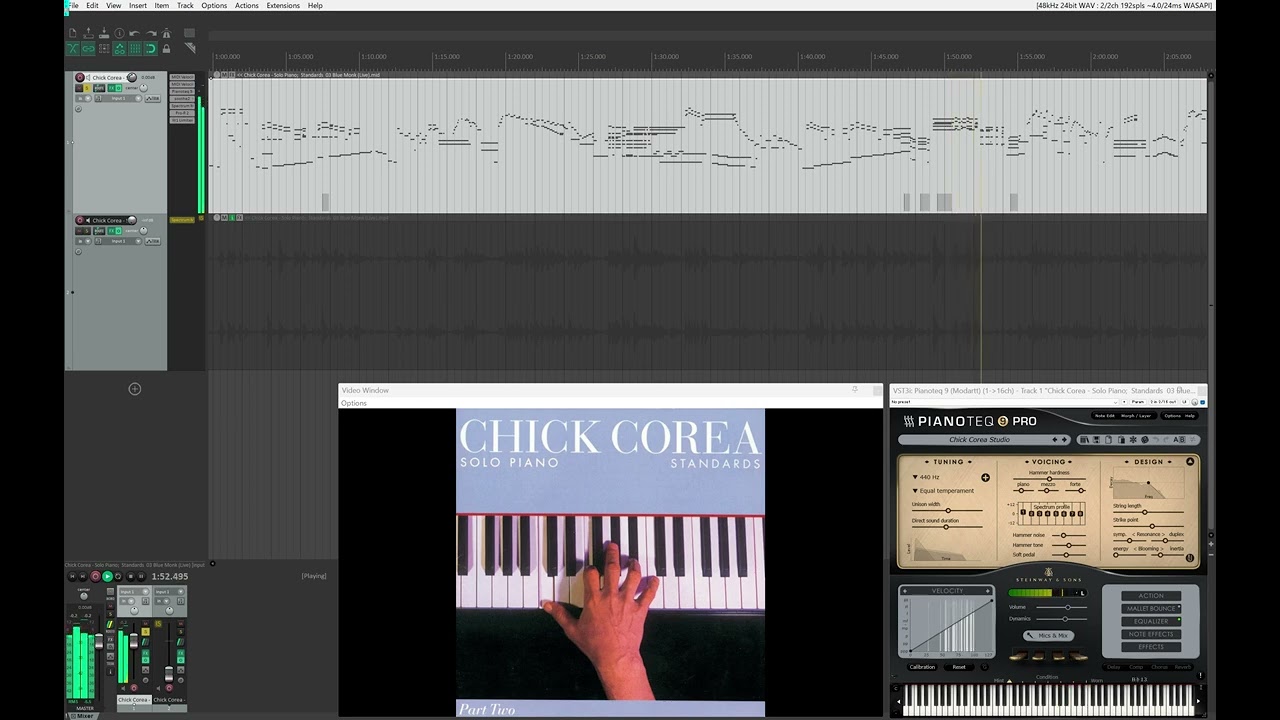Arm record on second Chick Corea track
This screenshot has height=720, width=1280.
click(x=79, y=220)
